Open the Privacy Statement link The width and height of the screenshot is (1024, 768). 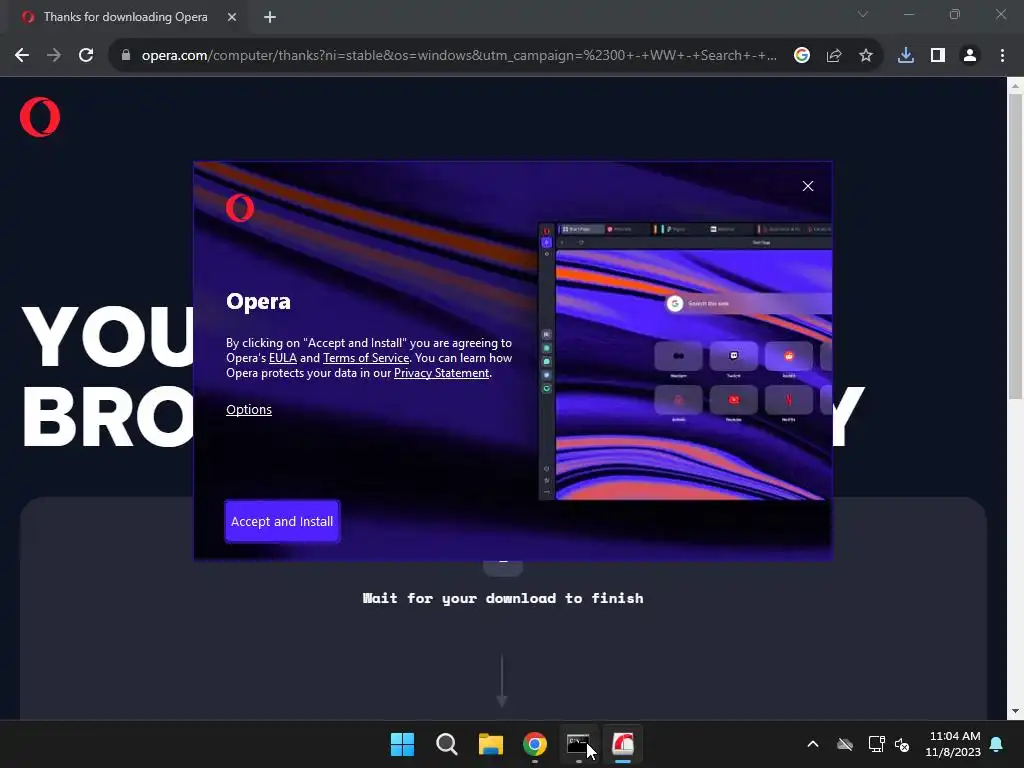tap(441, 373)
